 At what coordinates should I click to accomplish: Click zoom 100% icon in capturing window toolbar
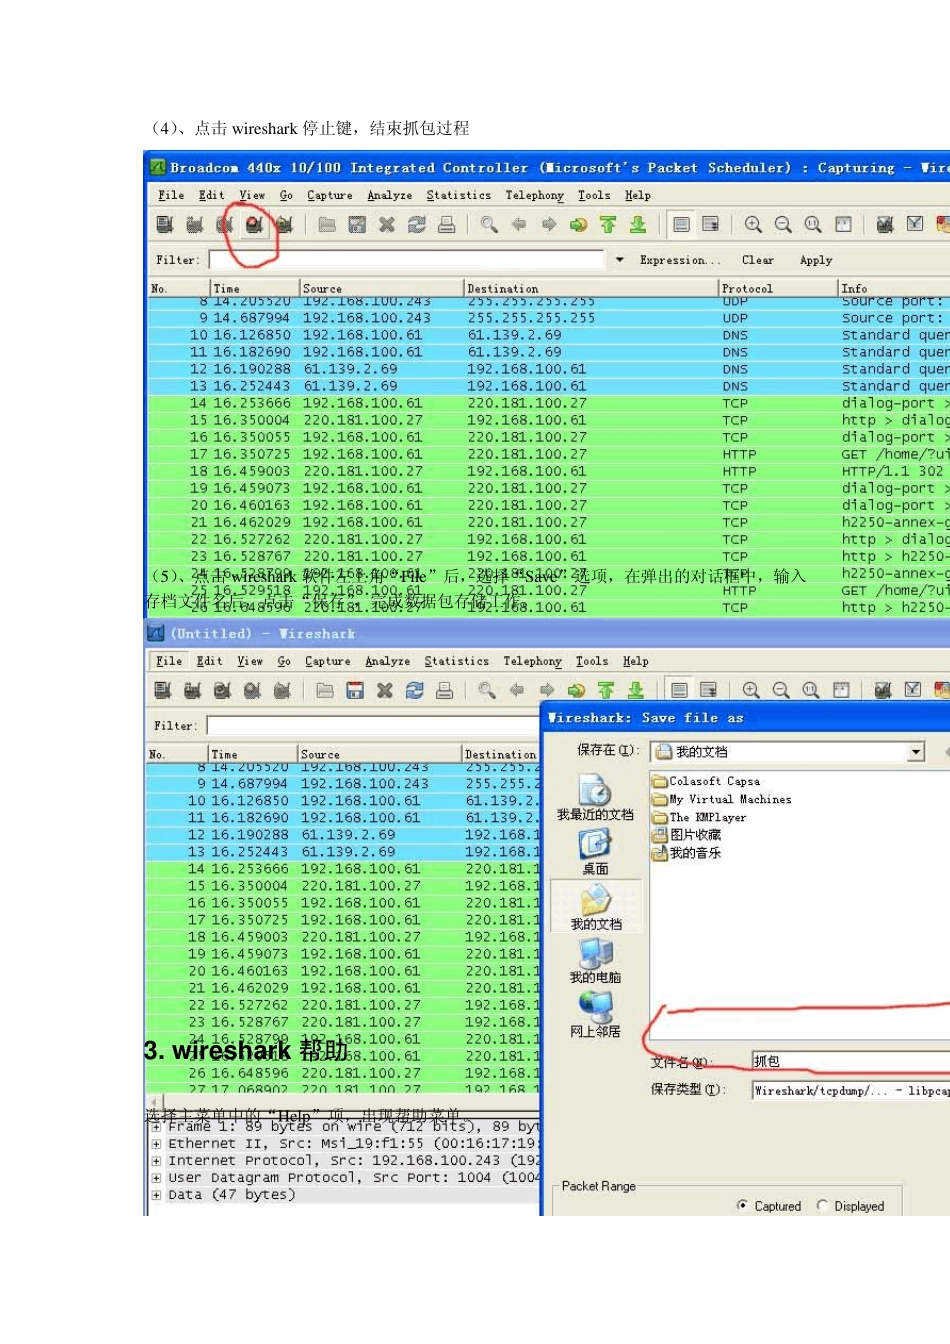tap(813, 225)
